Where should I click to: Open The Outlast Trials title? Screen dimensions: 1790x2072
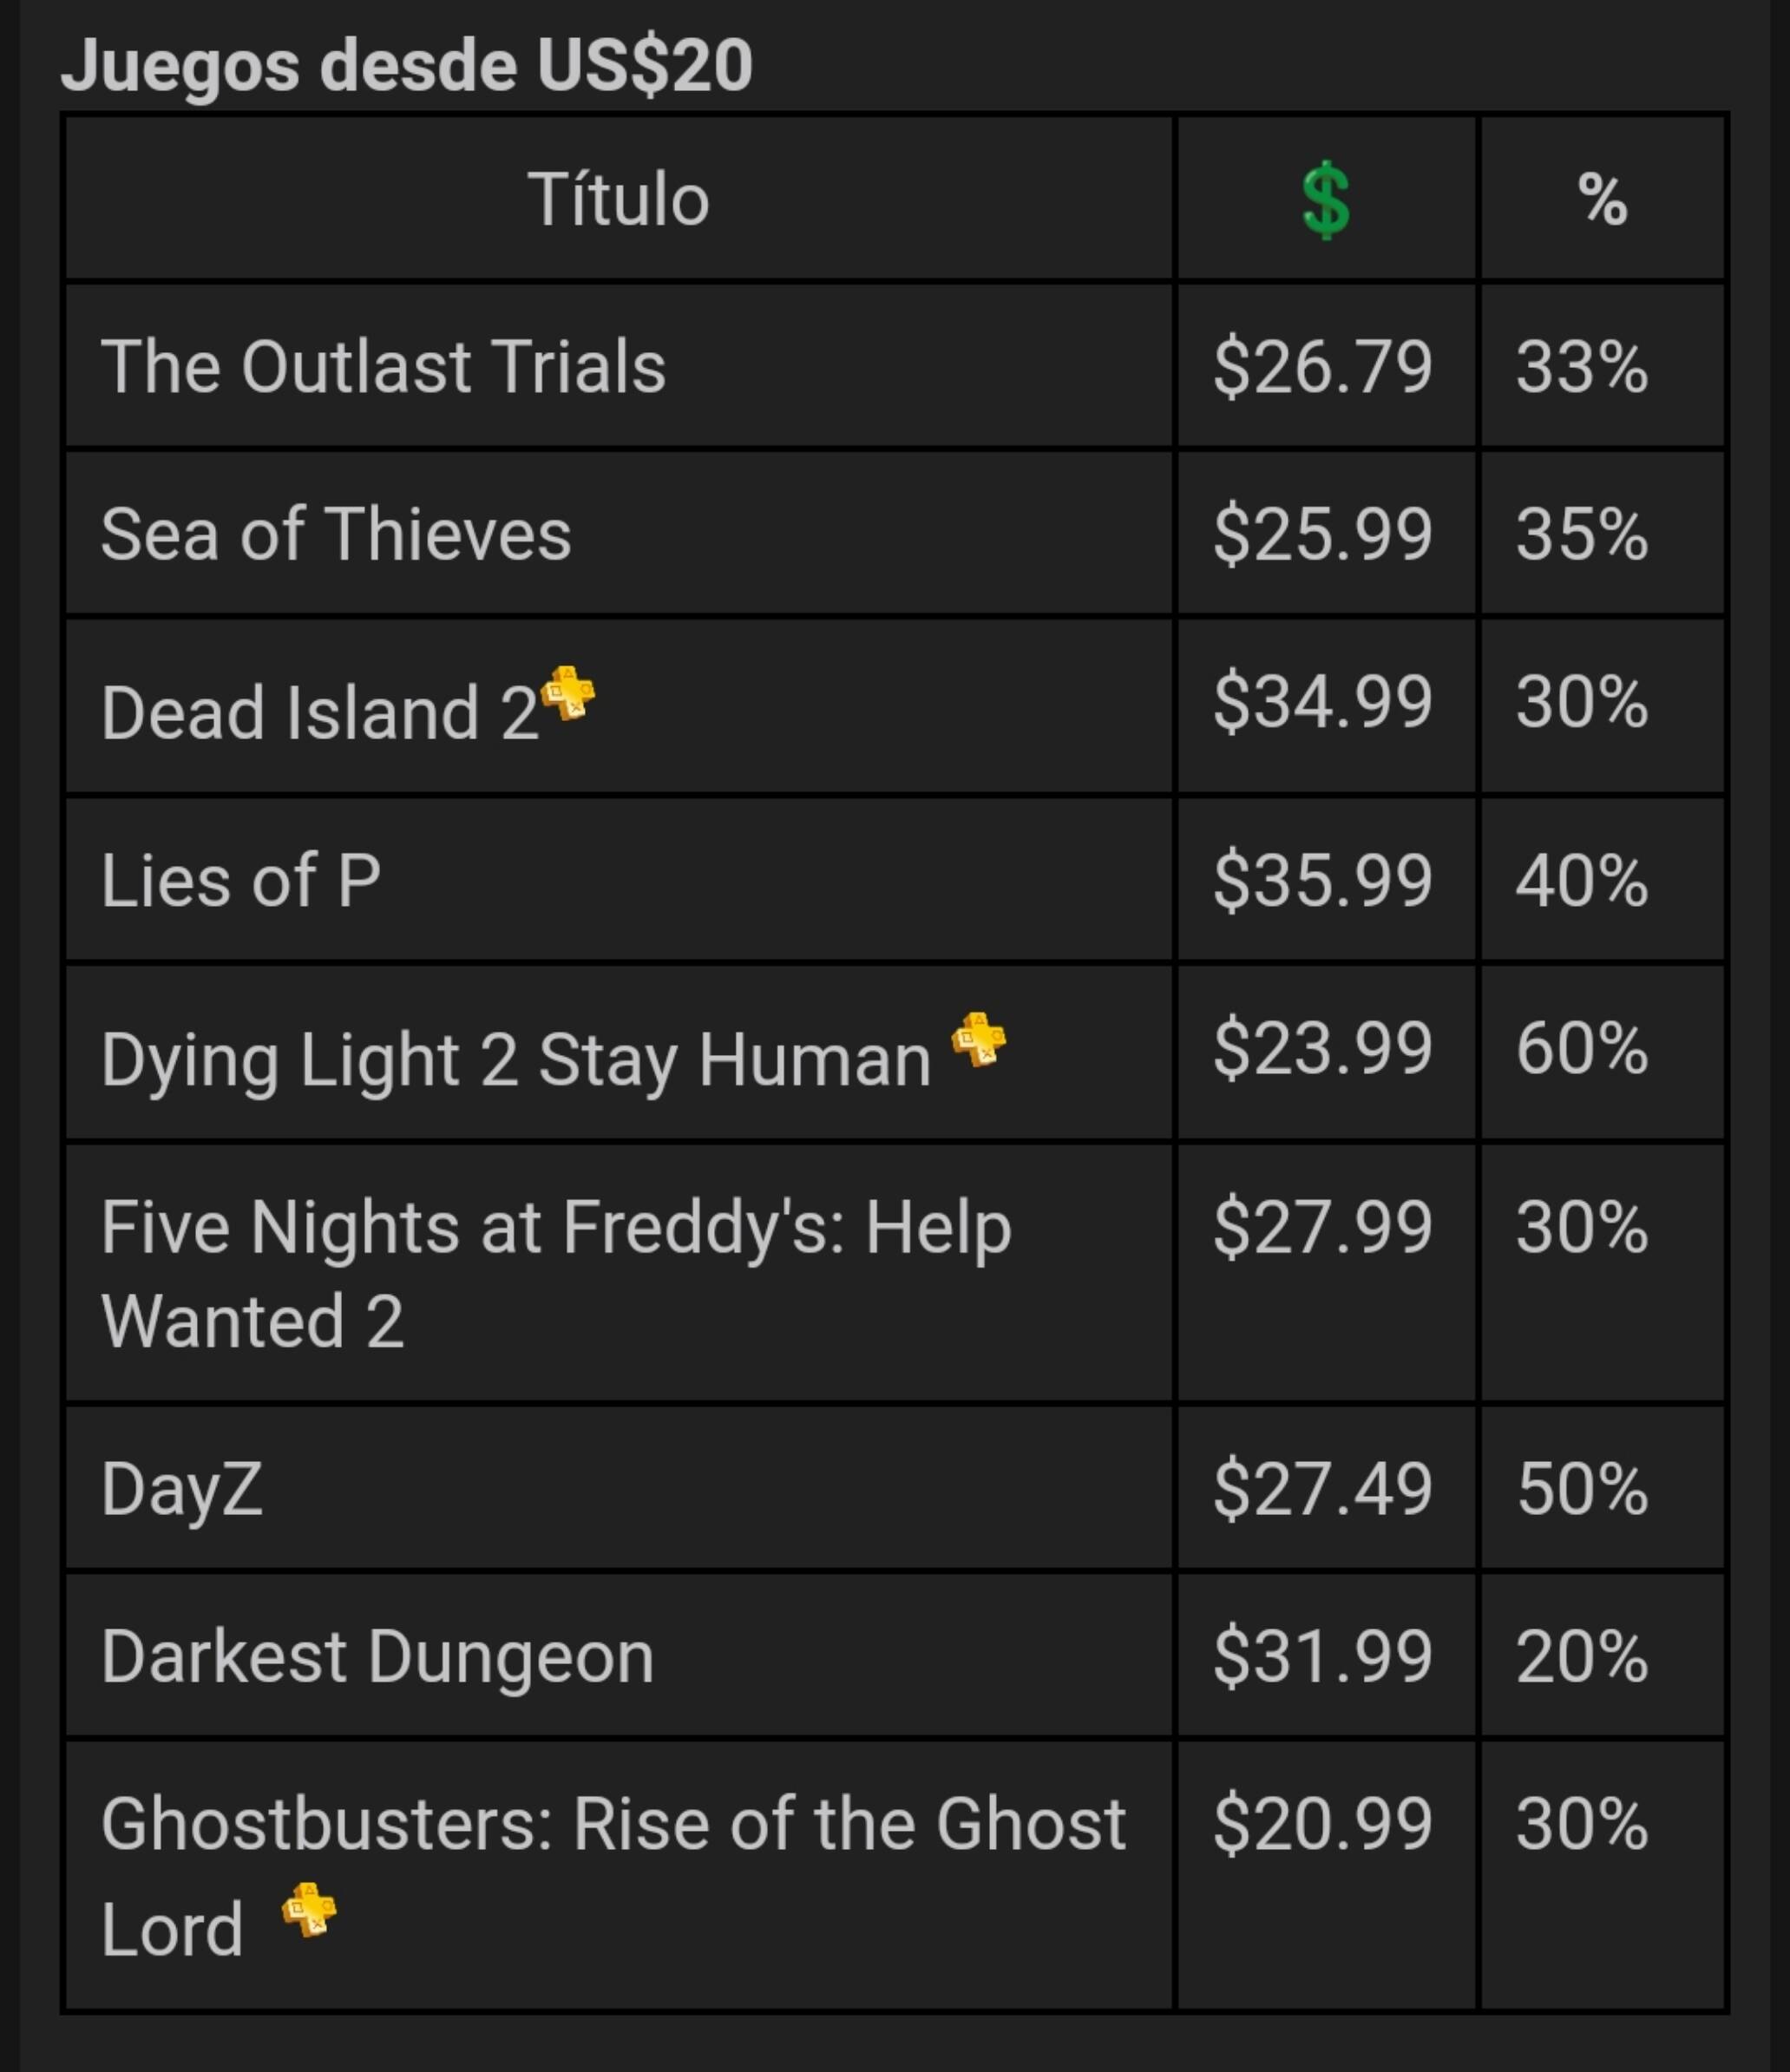point(383,366)
